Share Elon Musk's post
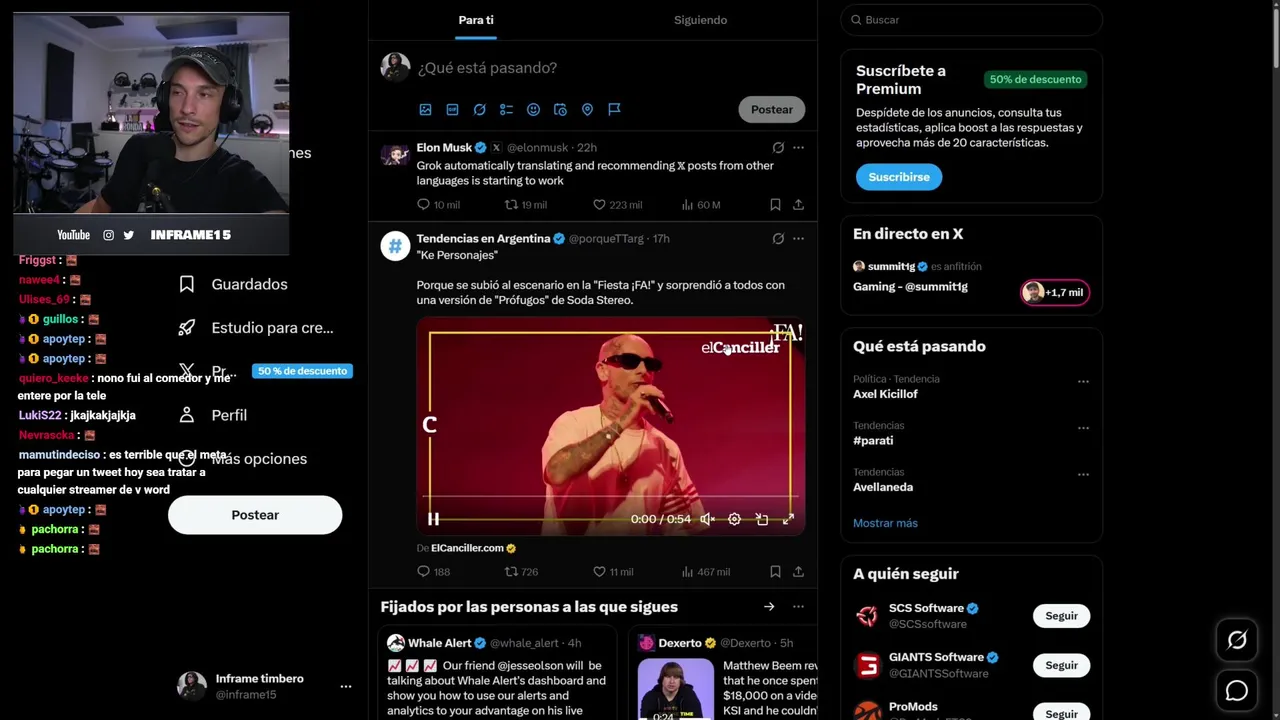The height and width of the screenshot is (720, 1280). pos(798,204)
